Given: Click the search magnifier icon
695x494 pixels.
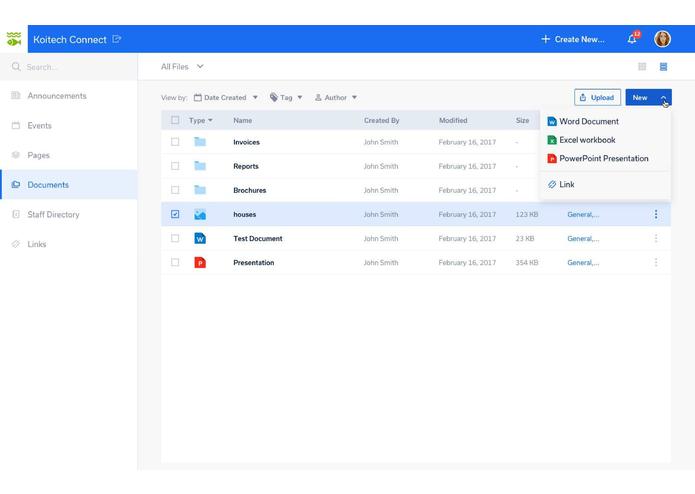Looking at the screenshot, I should [x=16, y=66].
